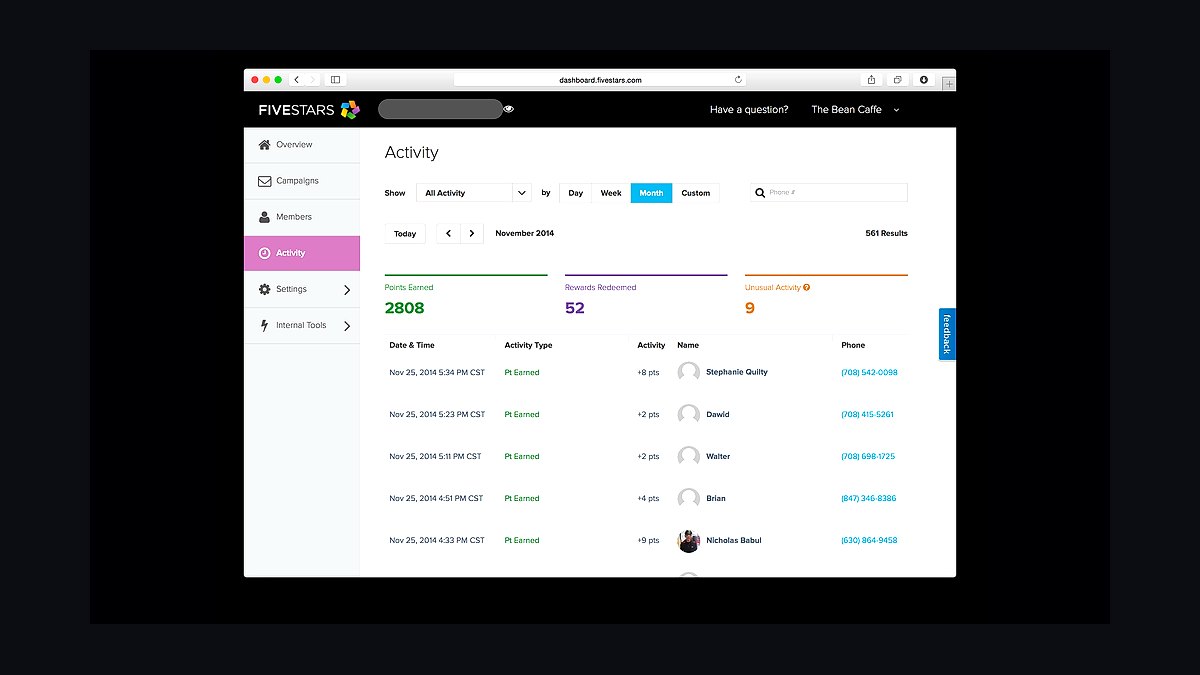Click the Date & Time column header
The height and width of the screenshot is (675, 1200).
coord(412,346)
